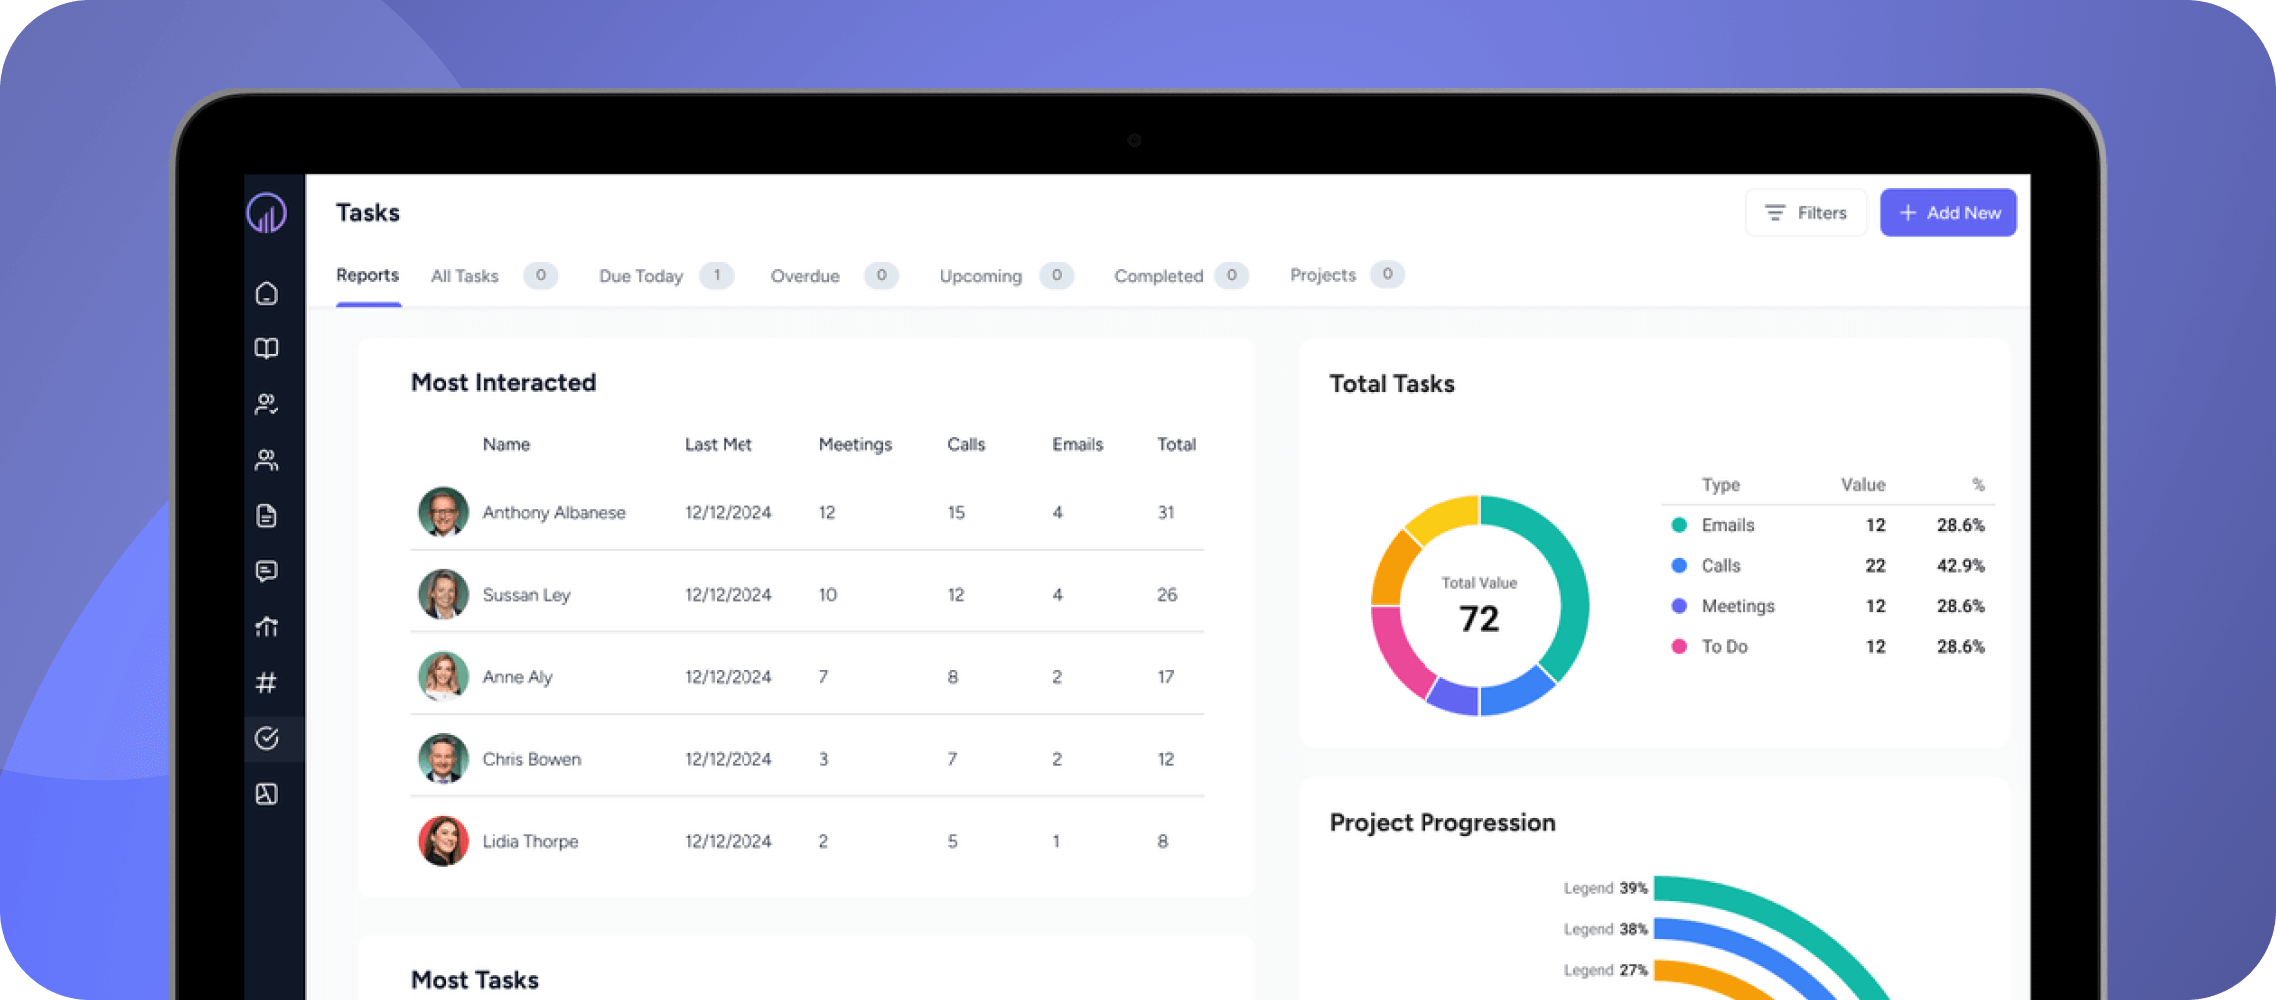Open the open-book sidebar icon
This screenshot has height=1000, width=2276.
click(x=266, y=348)
